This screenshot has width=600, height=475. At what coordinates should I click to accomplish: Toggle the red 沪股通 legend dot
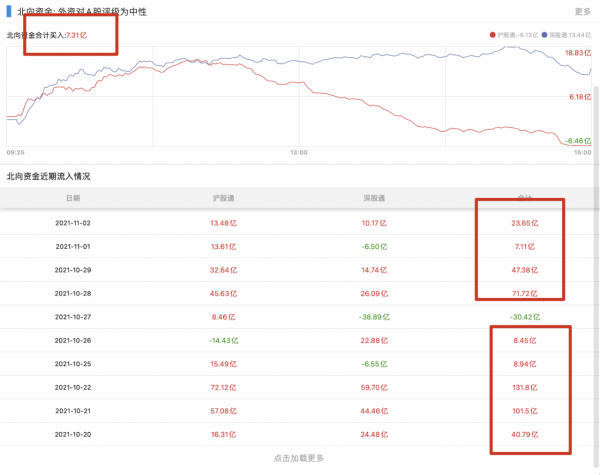493,34
